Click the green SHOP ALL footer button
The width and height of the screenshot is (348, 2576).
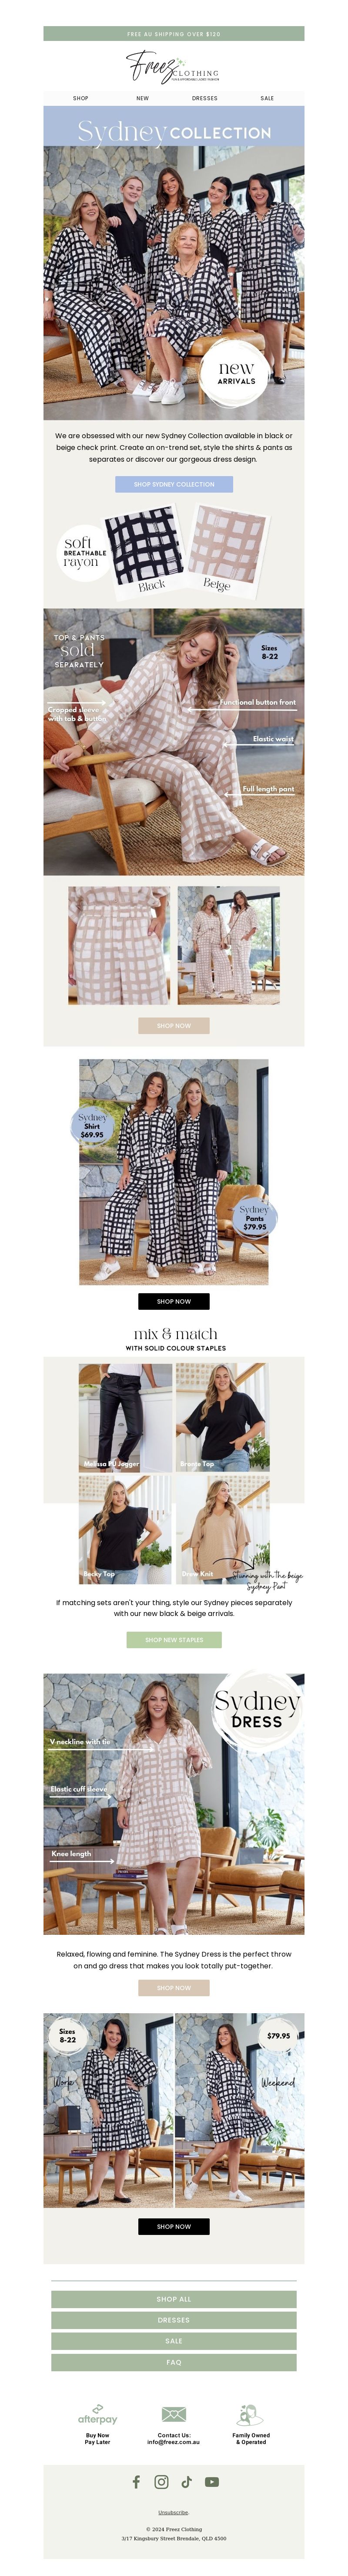[x=174, y=2299]
